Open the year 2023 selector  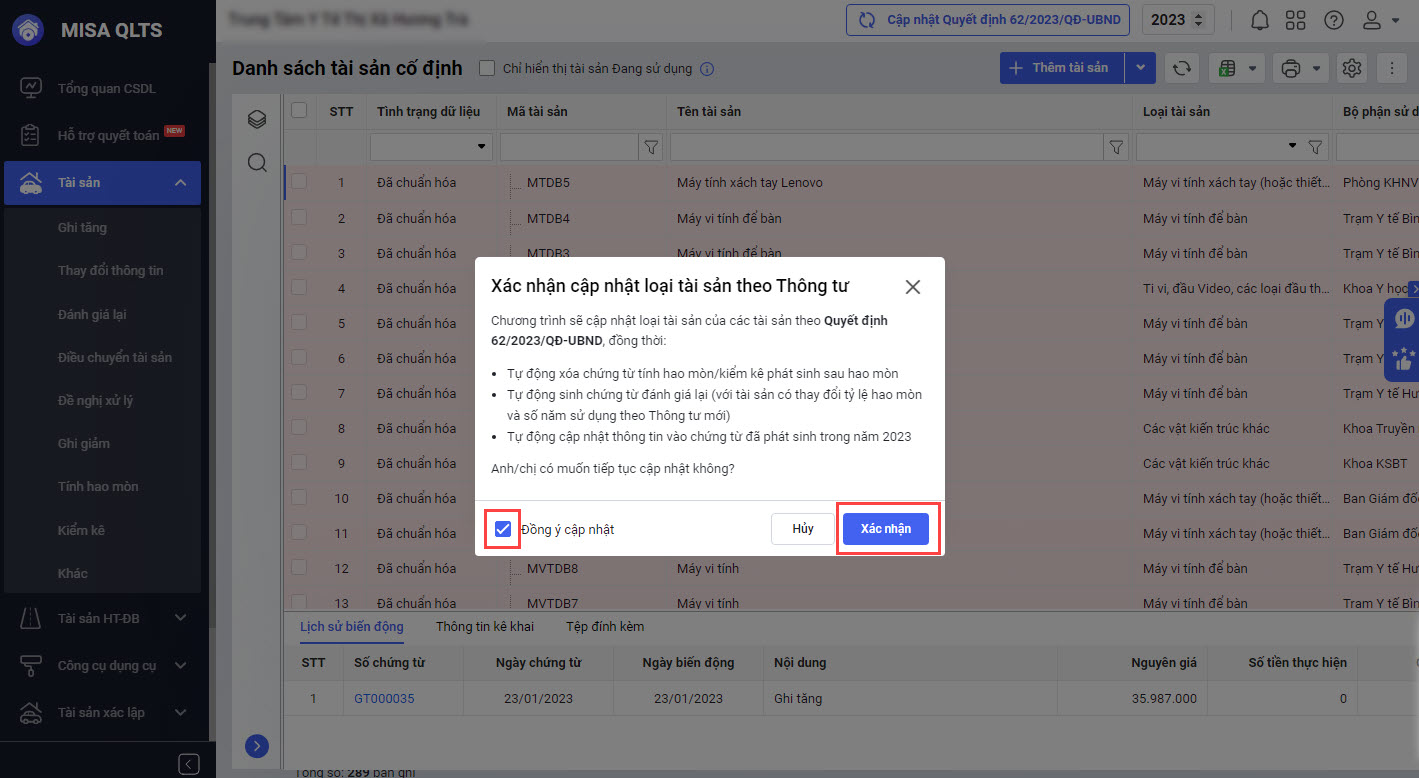point(1178,20)
